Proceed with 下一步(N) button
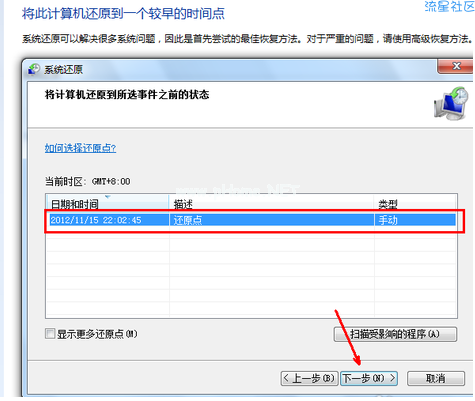Viewport: 475px width, 401px height. [369, 378]
